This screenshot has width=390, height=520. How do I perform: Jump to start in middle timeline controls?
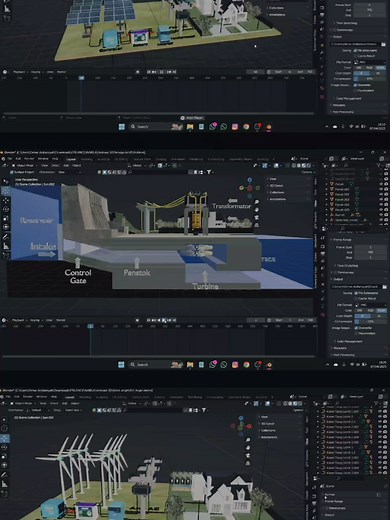click(x=149, y=320)
